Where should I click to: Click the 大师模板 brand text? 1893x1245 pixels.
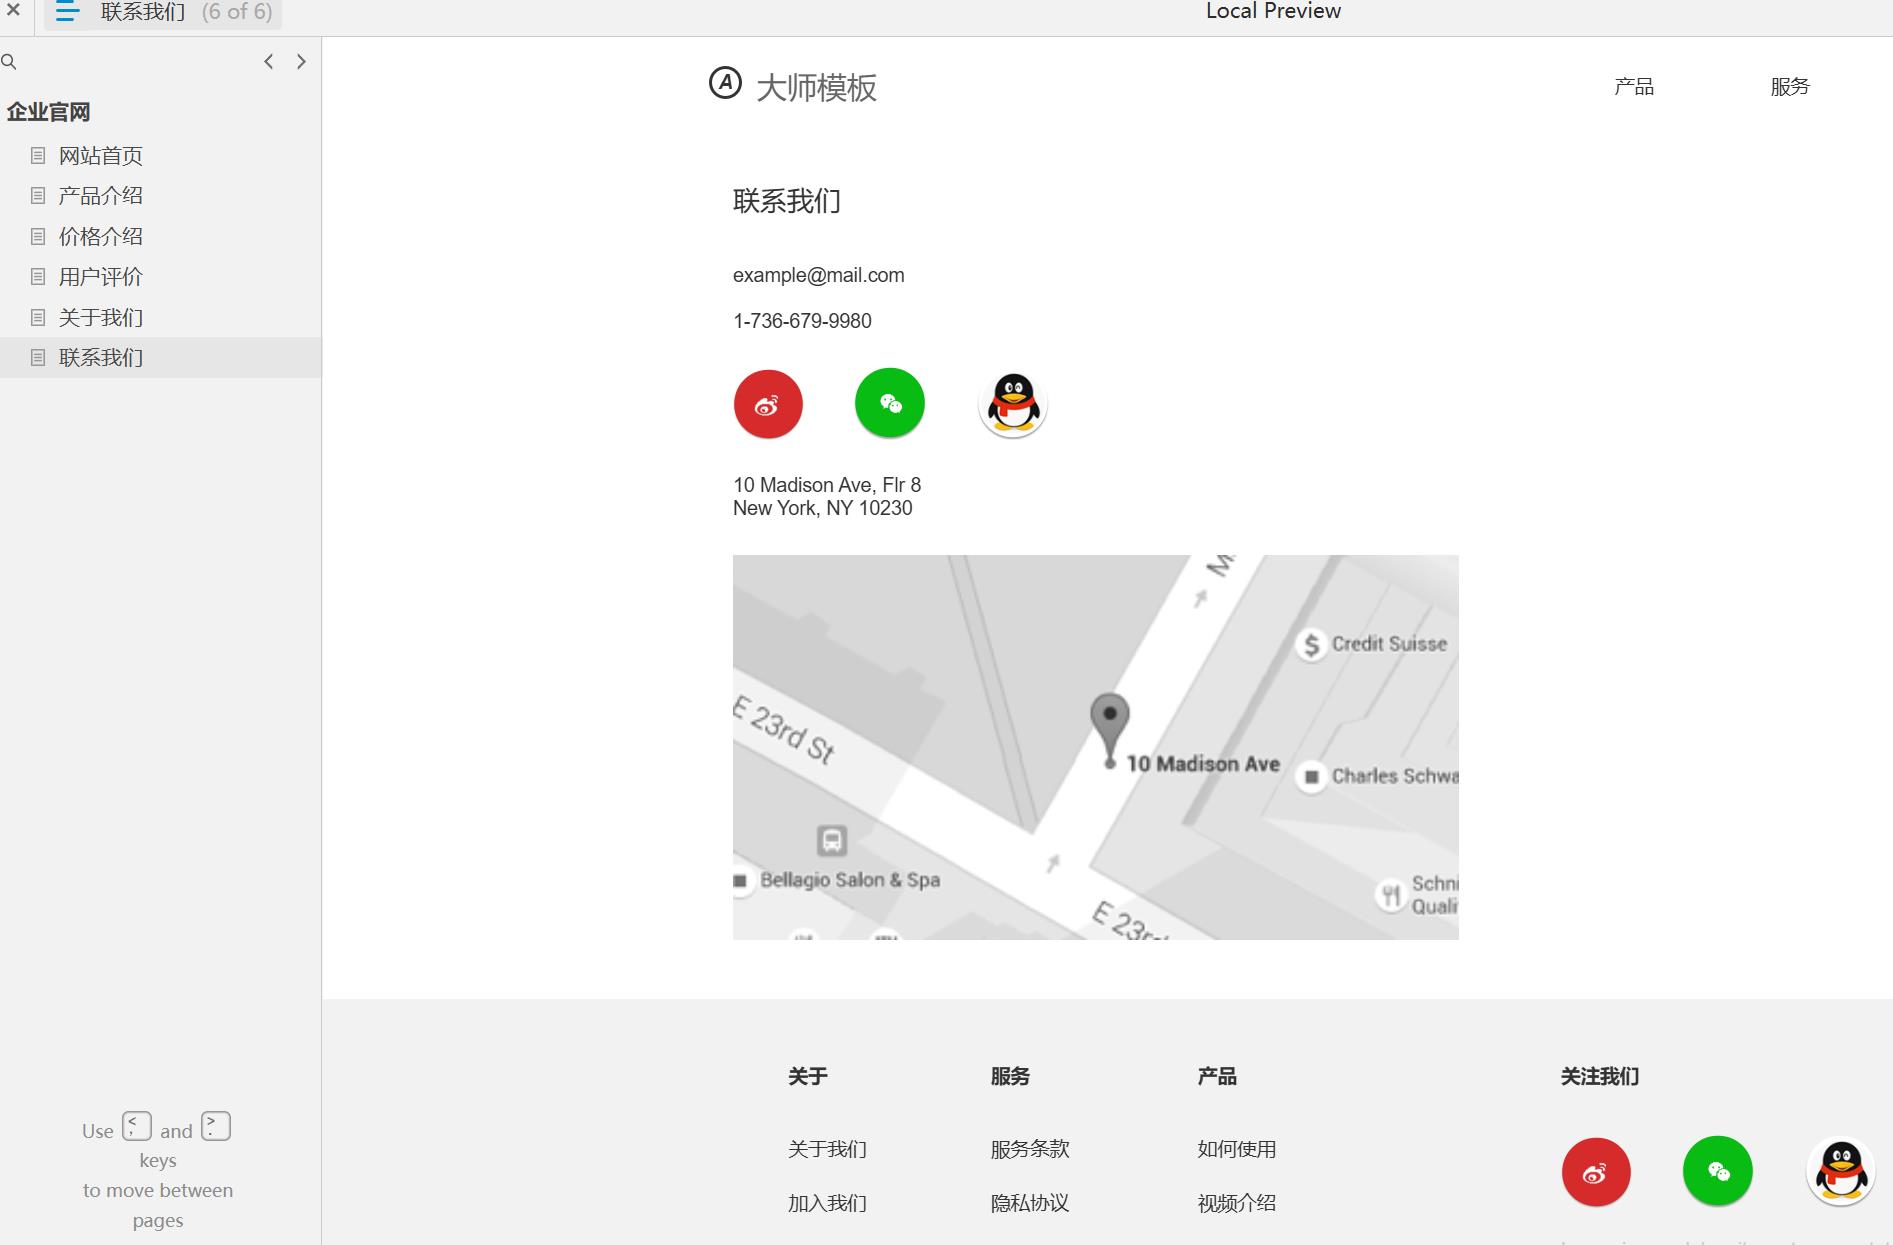(x=816, y=88)
